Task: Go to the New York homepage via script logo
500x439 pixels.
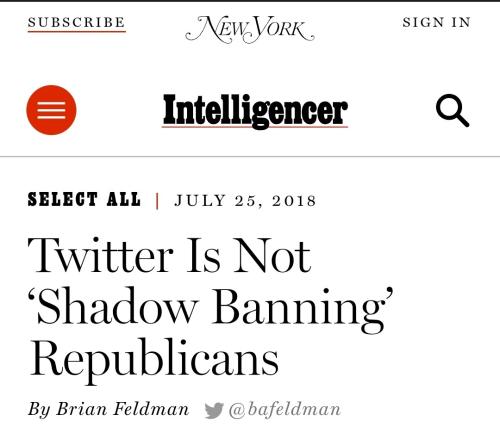Action: (x=250, y=29)
